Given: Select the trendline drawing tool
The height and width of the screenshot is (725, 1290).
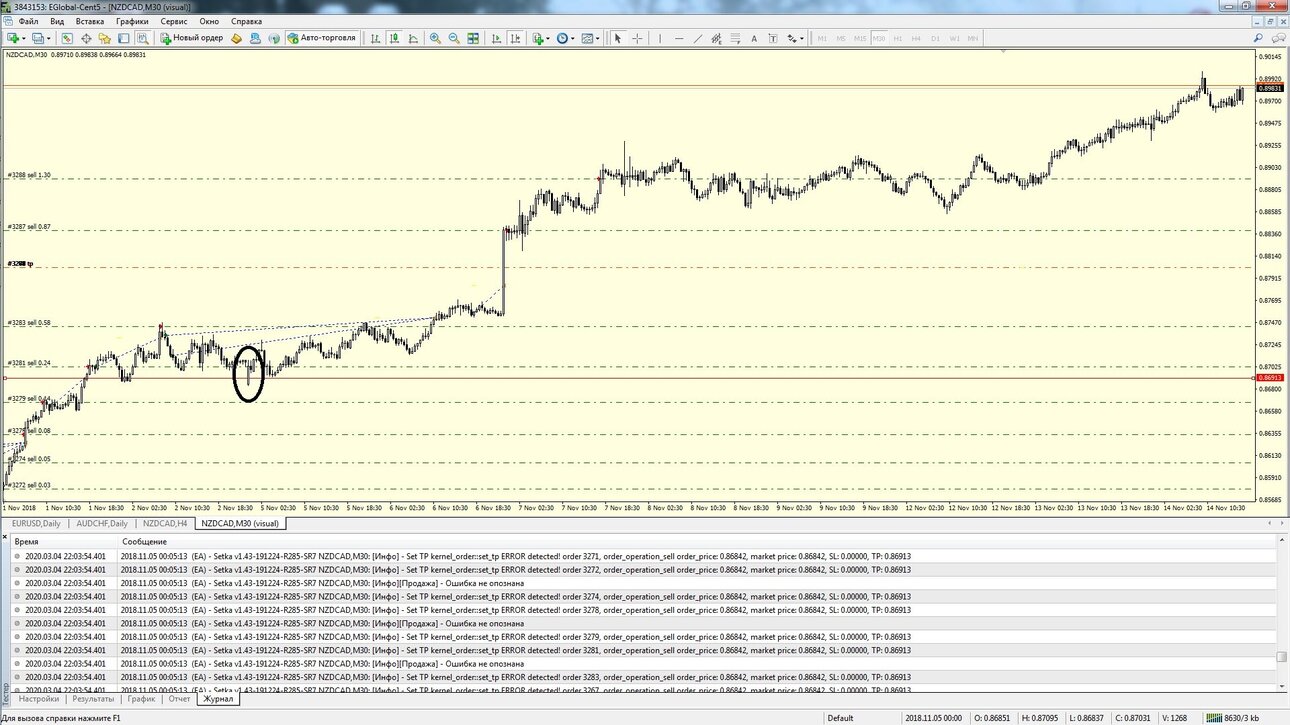Looking at the screenshot, I should coord(698,38).
